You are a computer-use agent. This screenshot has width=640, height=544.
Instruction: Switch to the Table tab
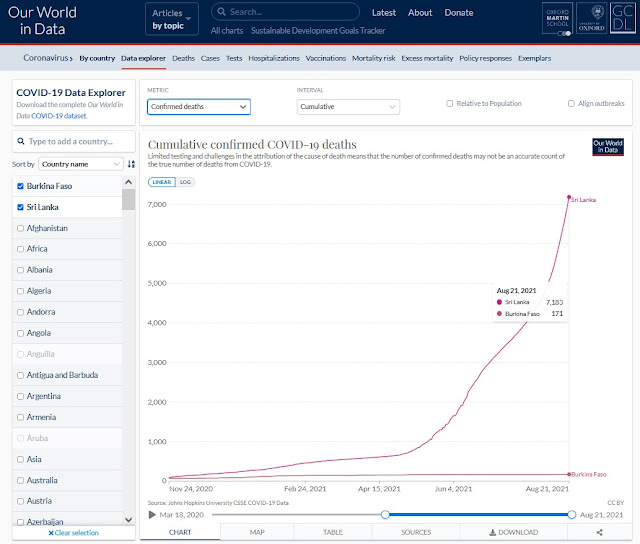pos(333,532)
